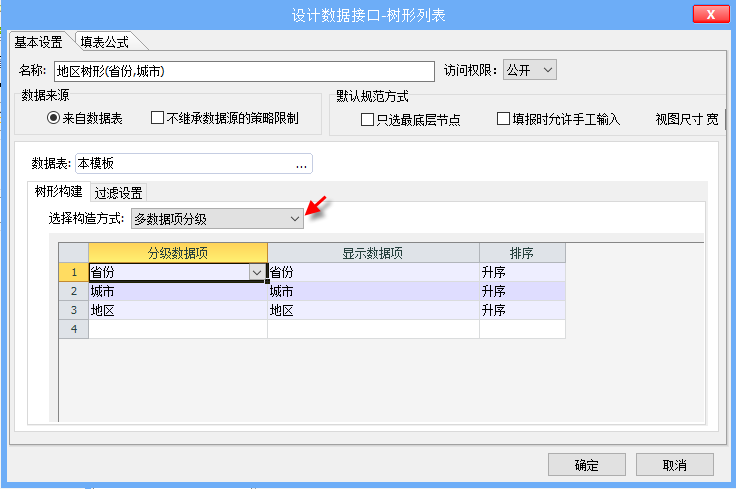The width and height of the screenshot is (736, 489).
Task: Click the 显示数据项 column header
Action: [x=373, y=253]
